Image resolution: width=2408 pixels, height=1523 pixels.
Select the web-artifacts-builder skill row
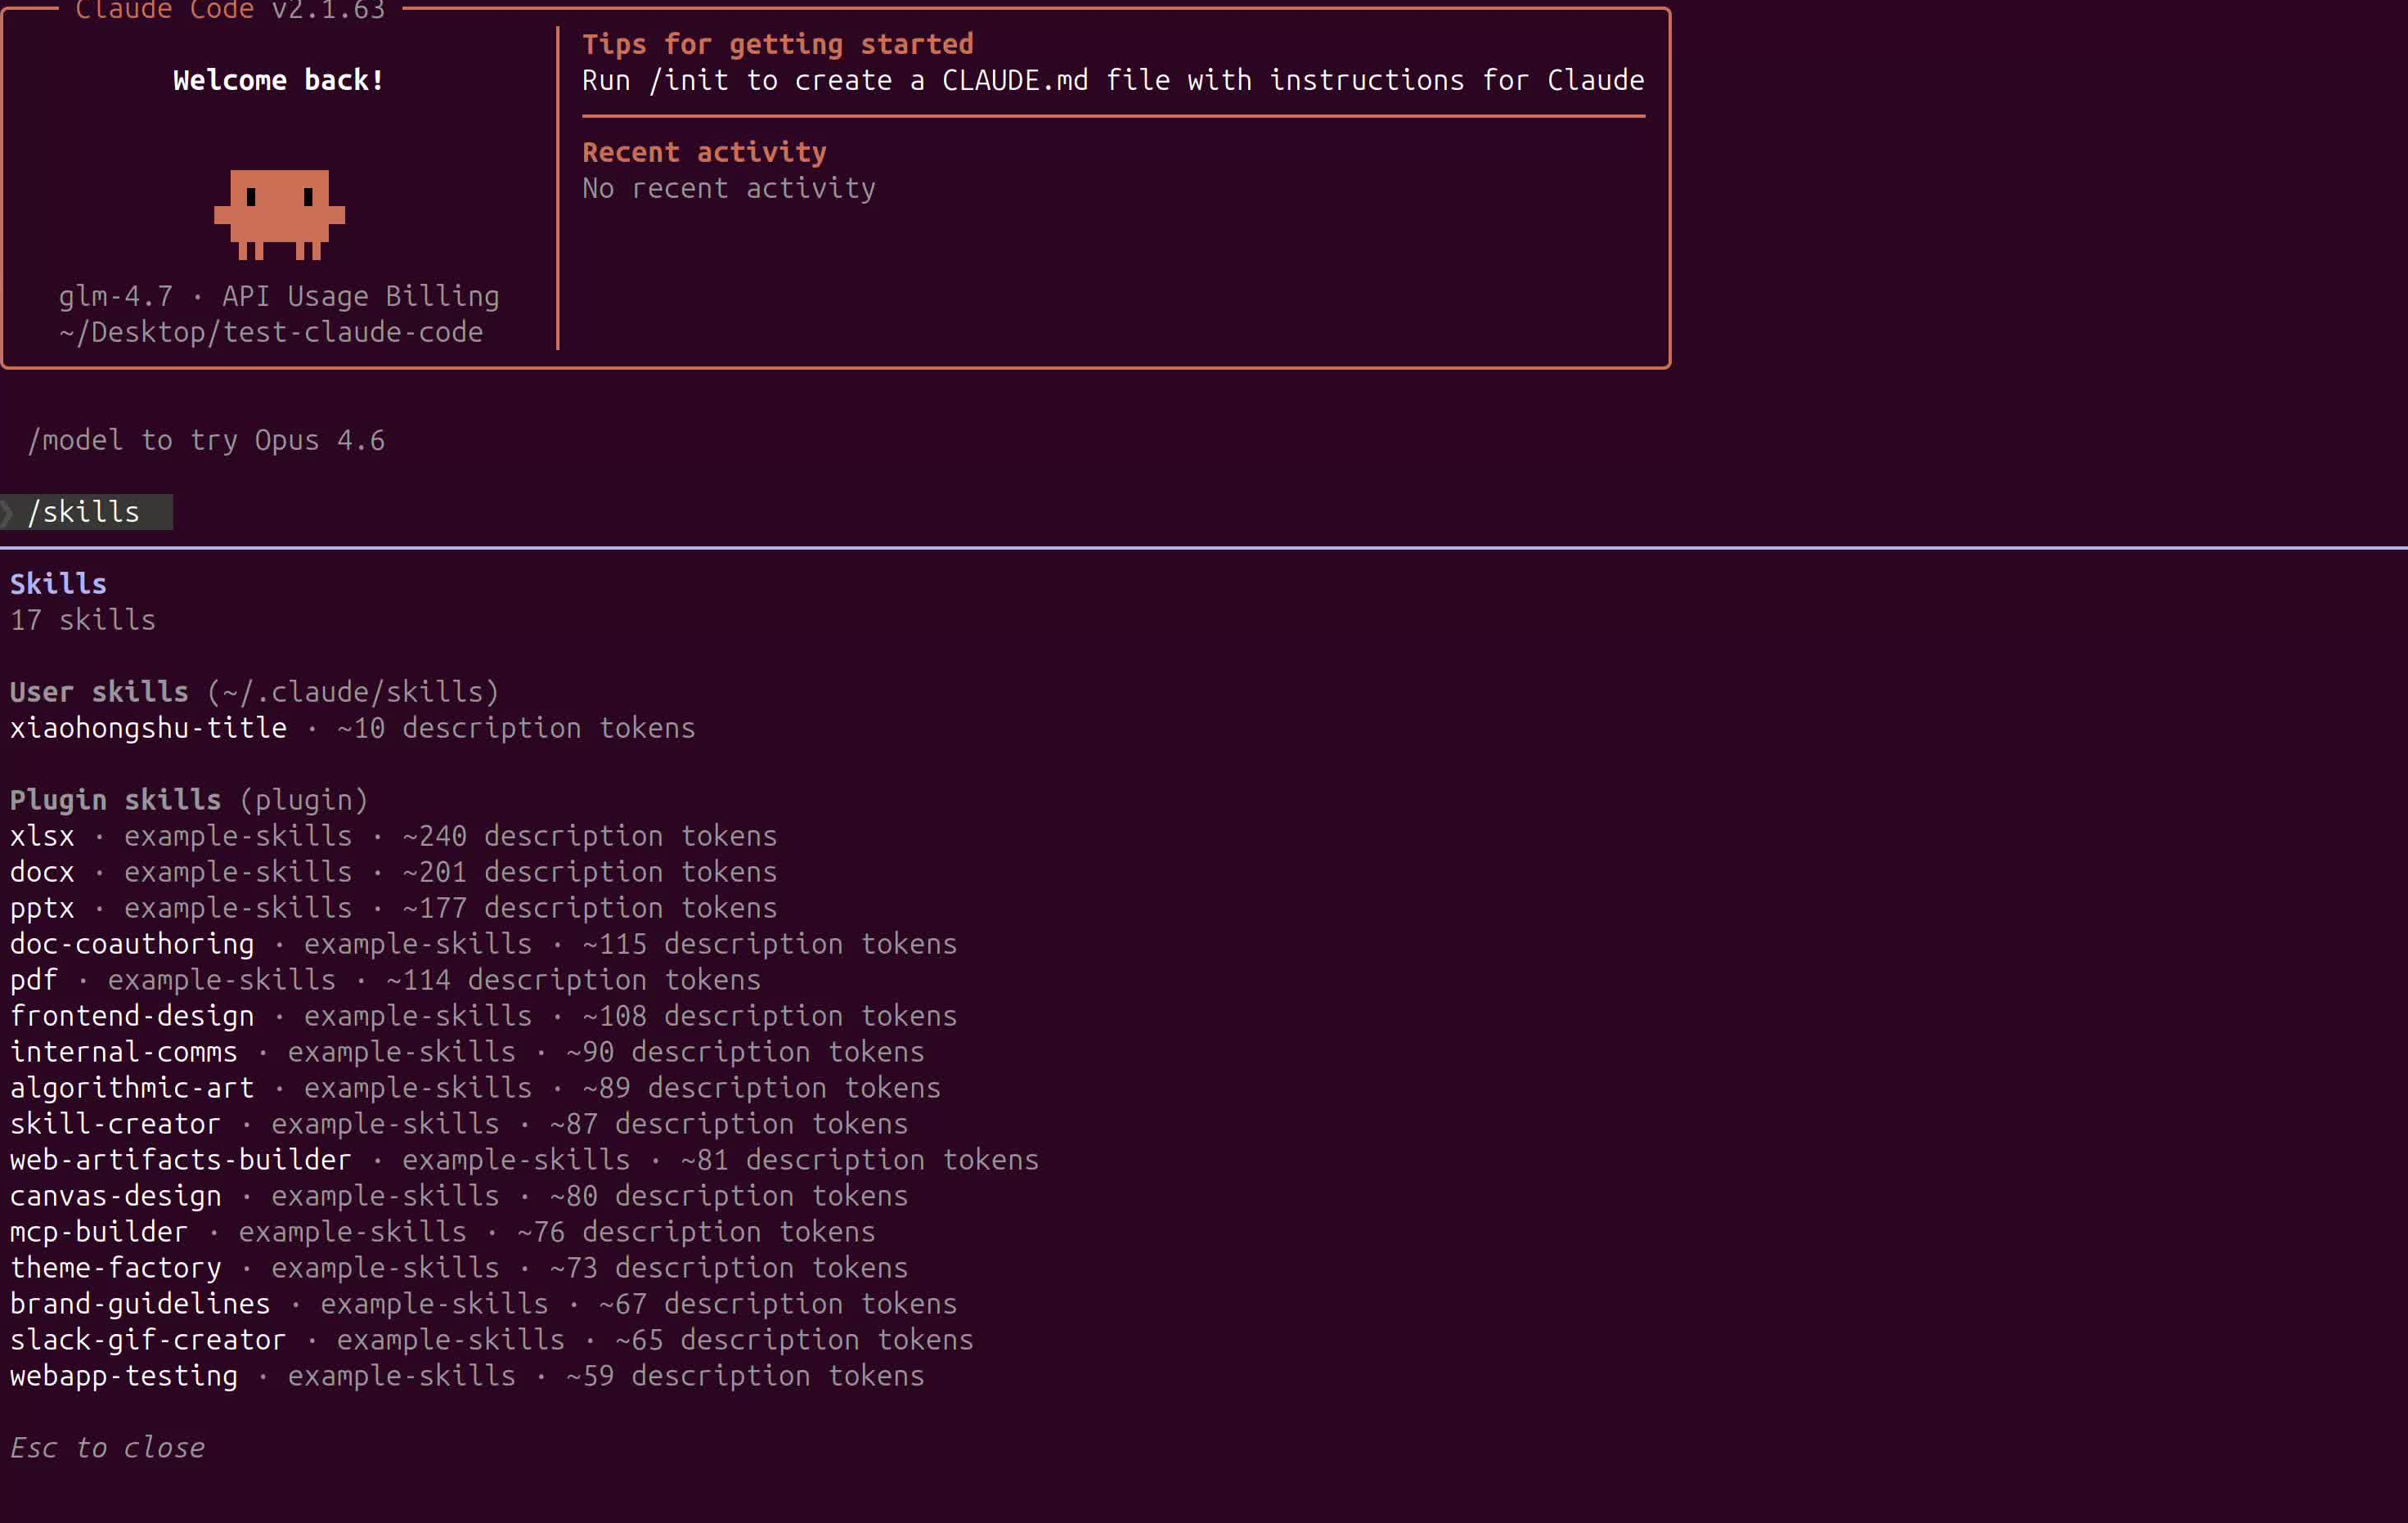(x=525, y=1160)
